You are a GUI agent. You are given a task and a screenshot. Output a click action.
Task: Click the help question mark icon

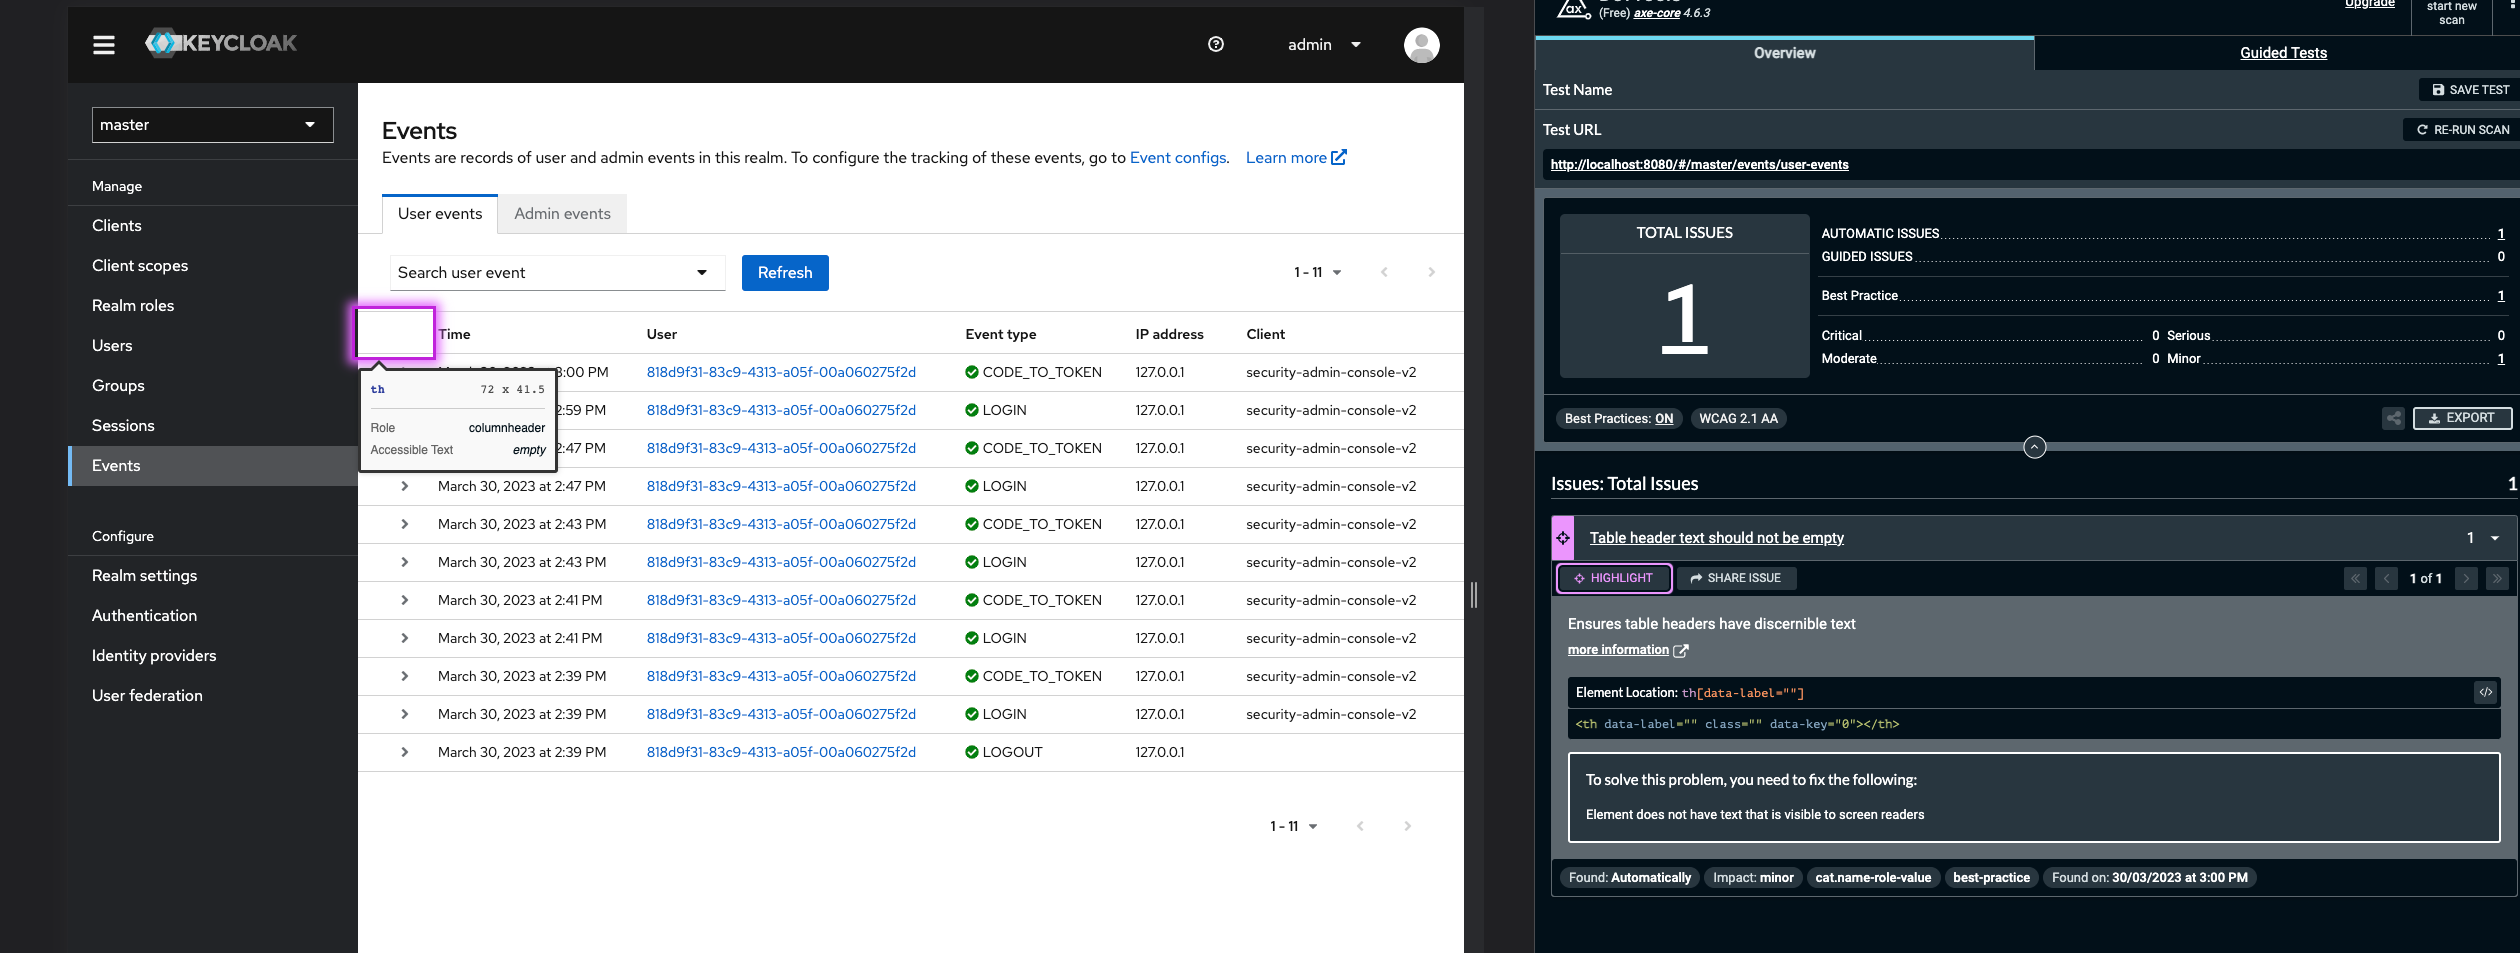click(x=1216, y=44)
